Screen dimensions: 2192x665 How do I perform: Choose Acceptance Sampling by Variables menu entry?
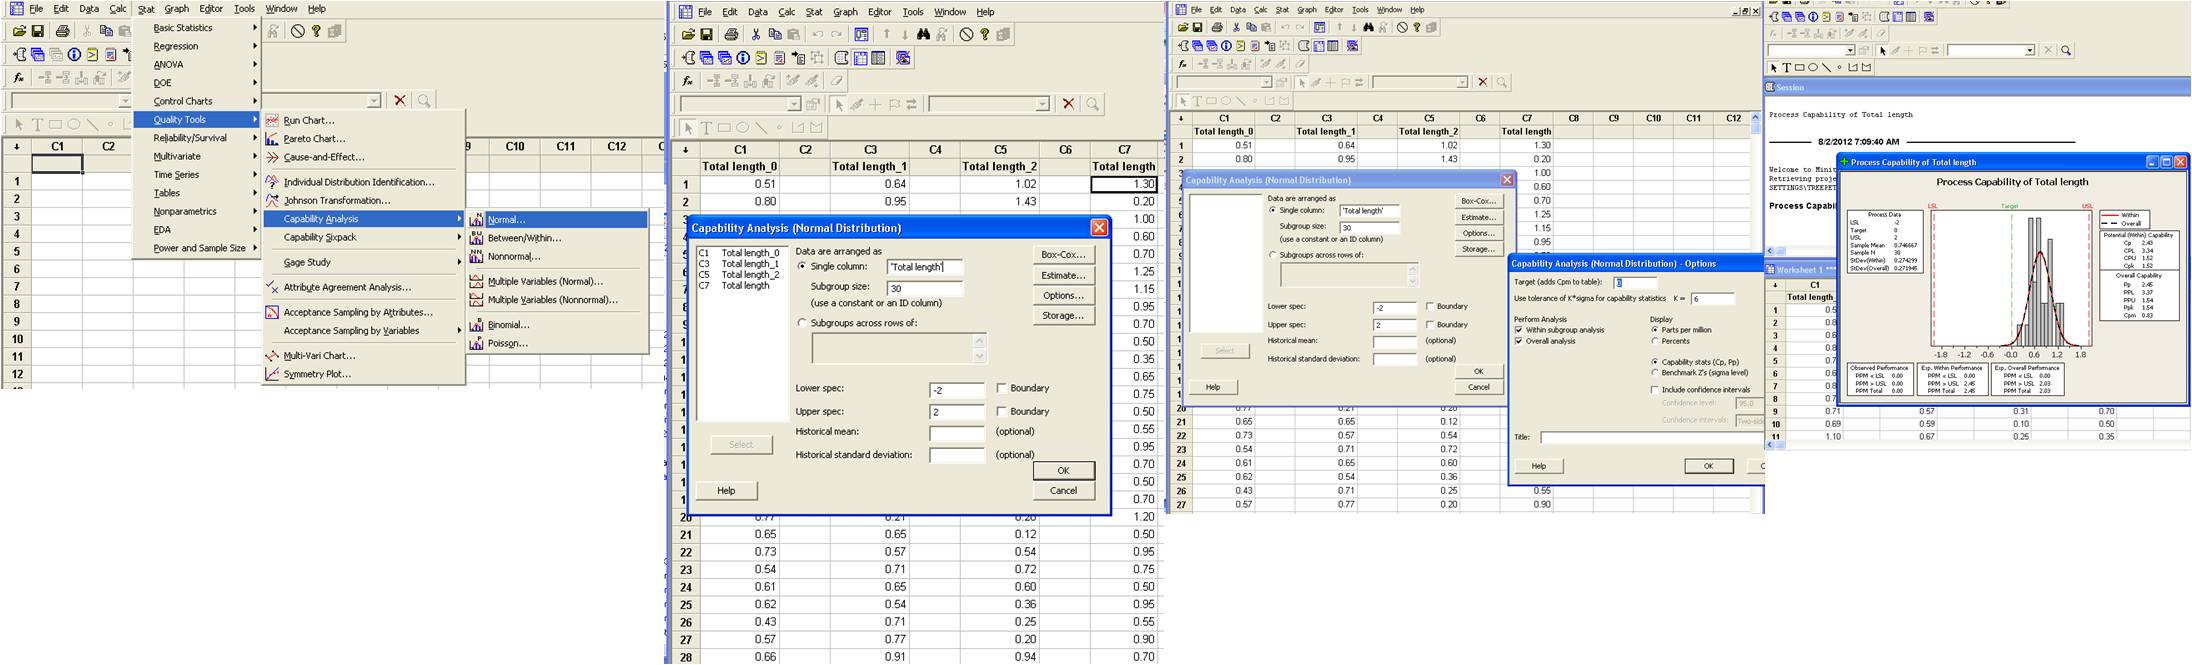coord(364,331)
